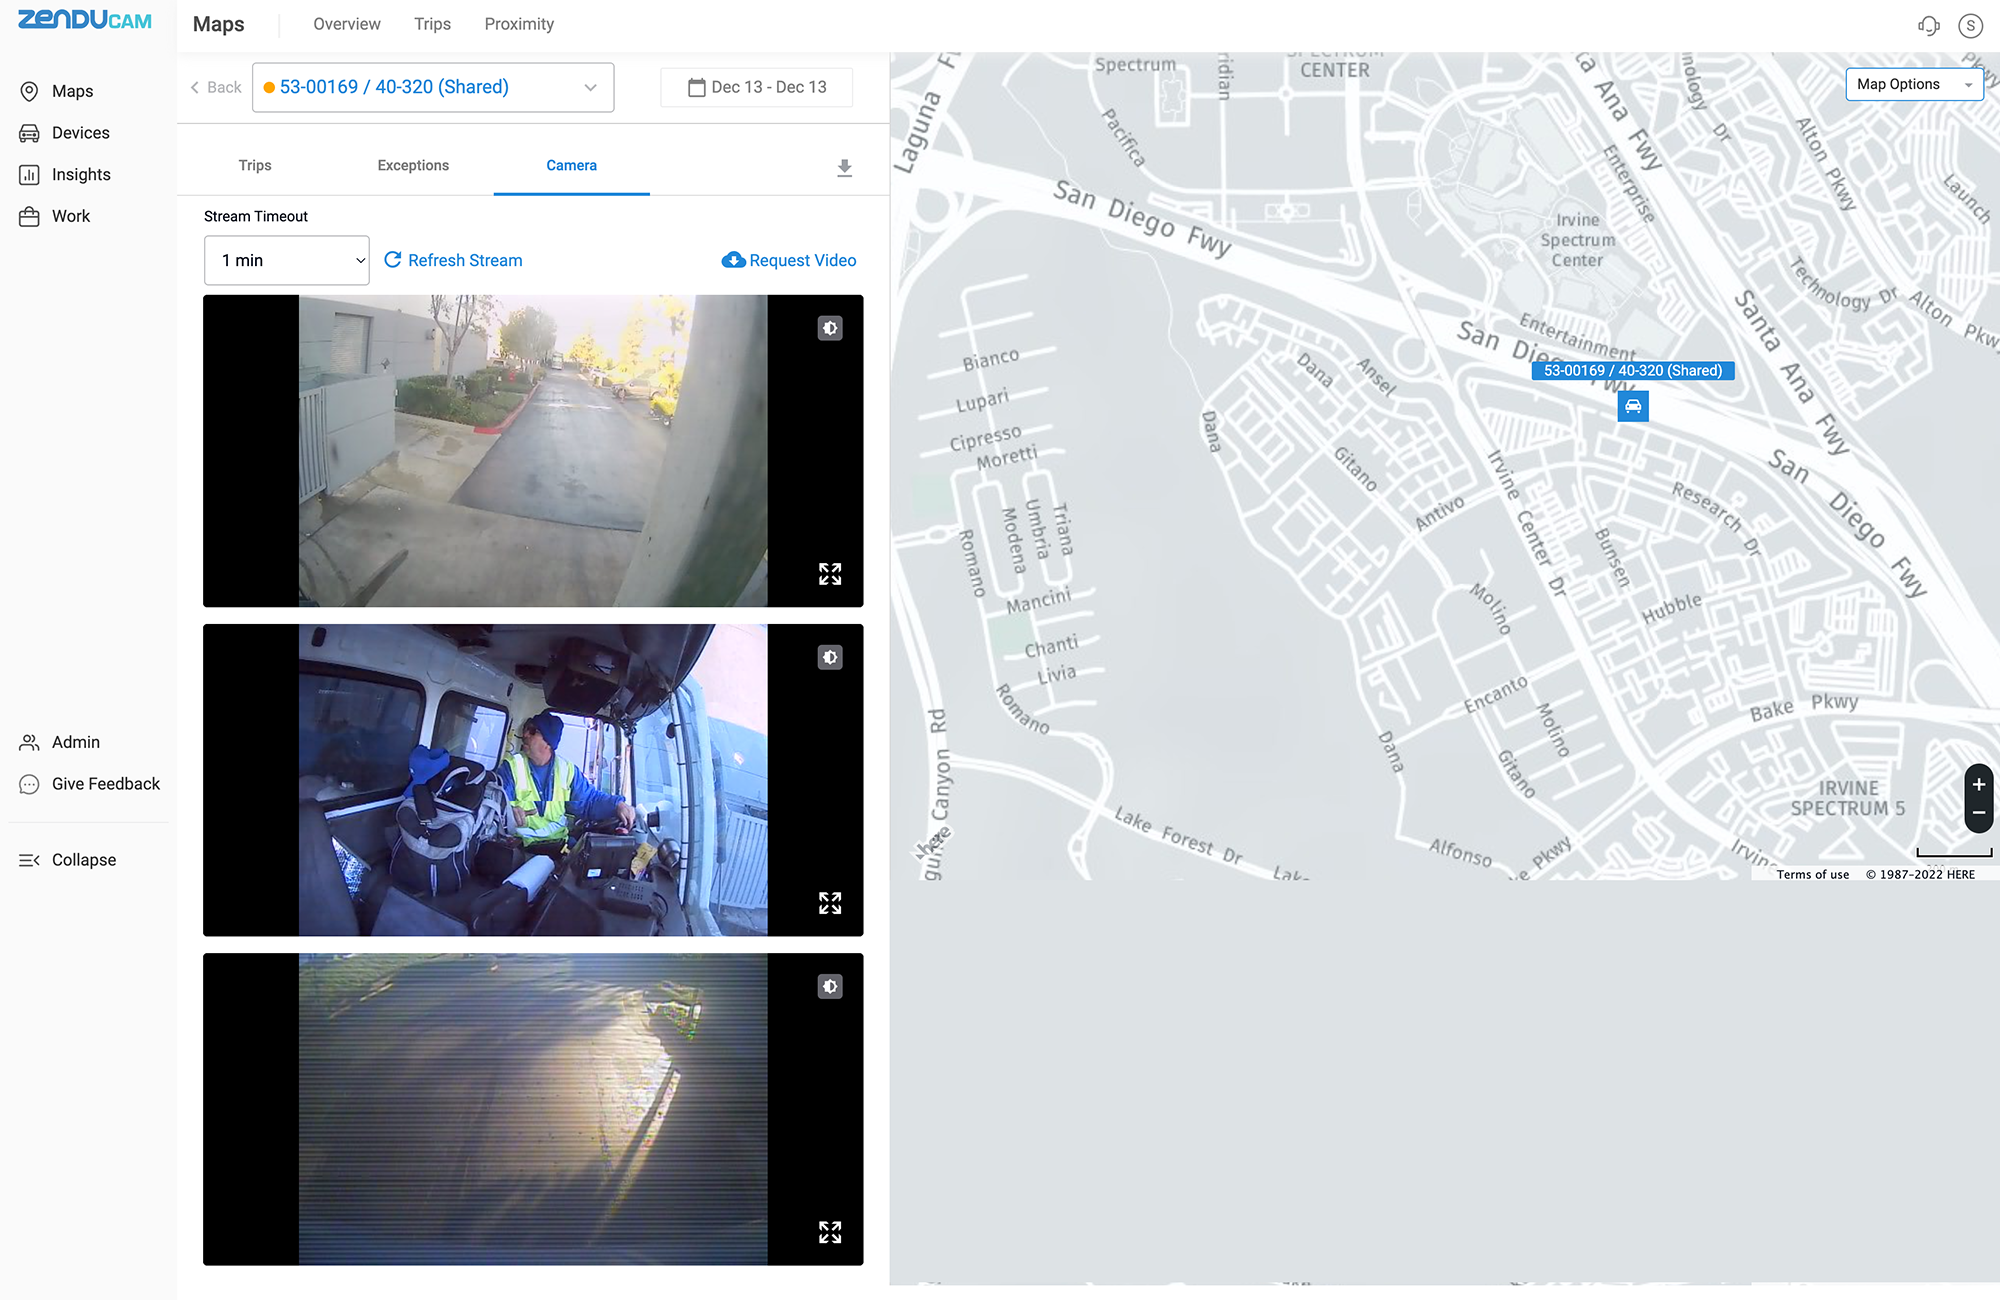Viewport: 2000px width, 1300px height.
Task: Expand the bottom camera feed to fullscreen
Action: (x=830, y=1232)
